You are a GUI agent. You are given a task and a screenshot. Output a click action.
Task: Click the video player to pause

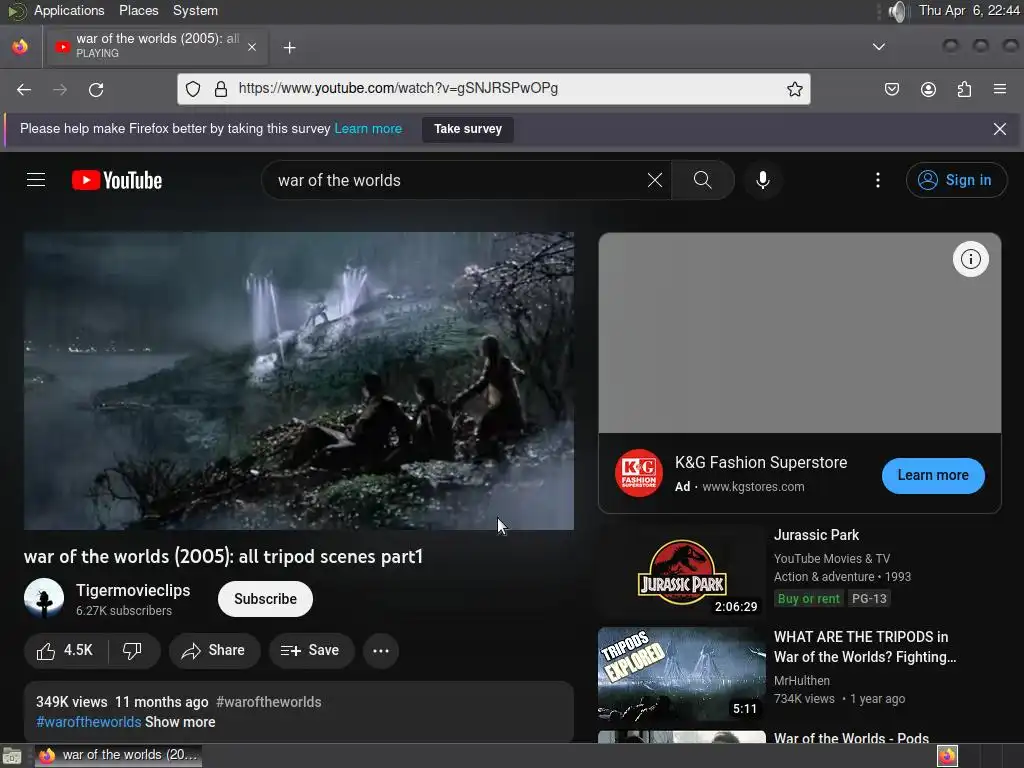coord(299,381)
